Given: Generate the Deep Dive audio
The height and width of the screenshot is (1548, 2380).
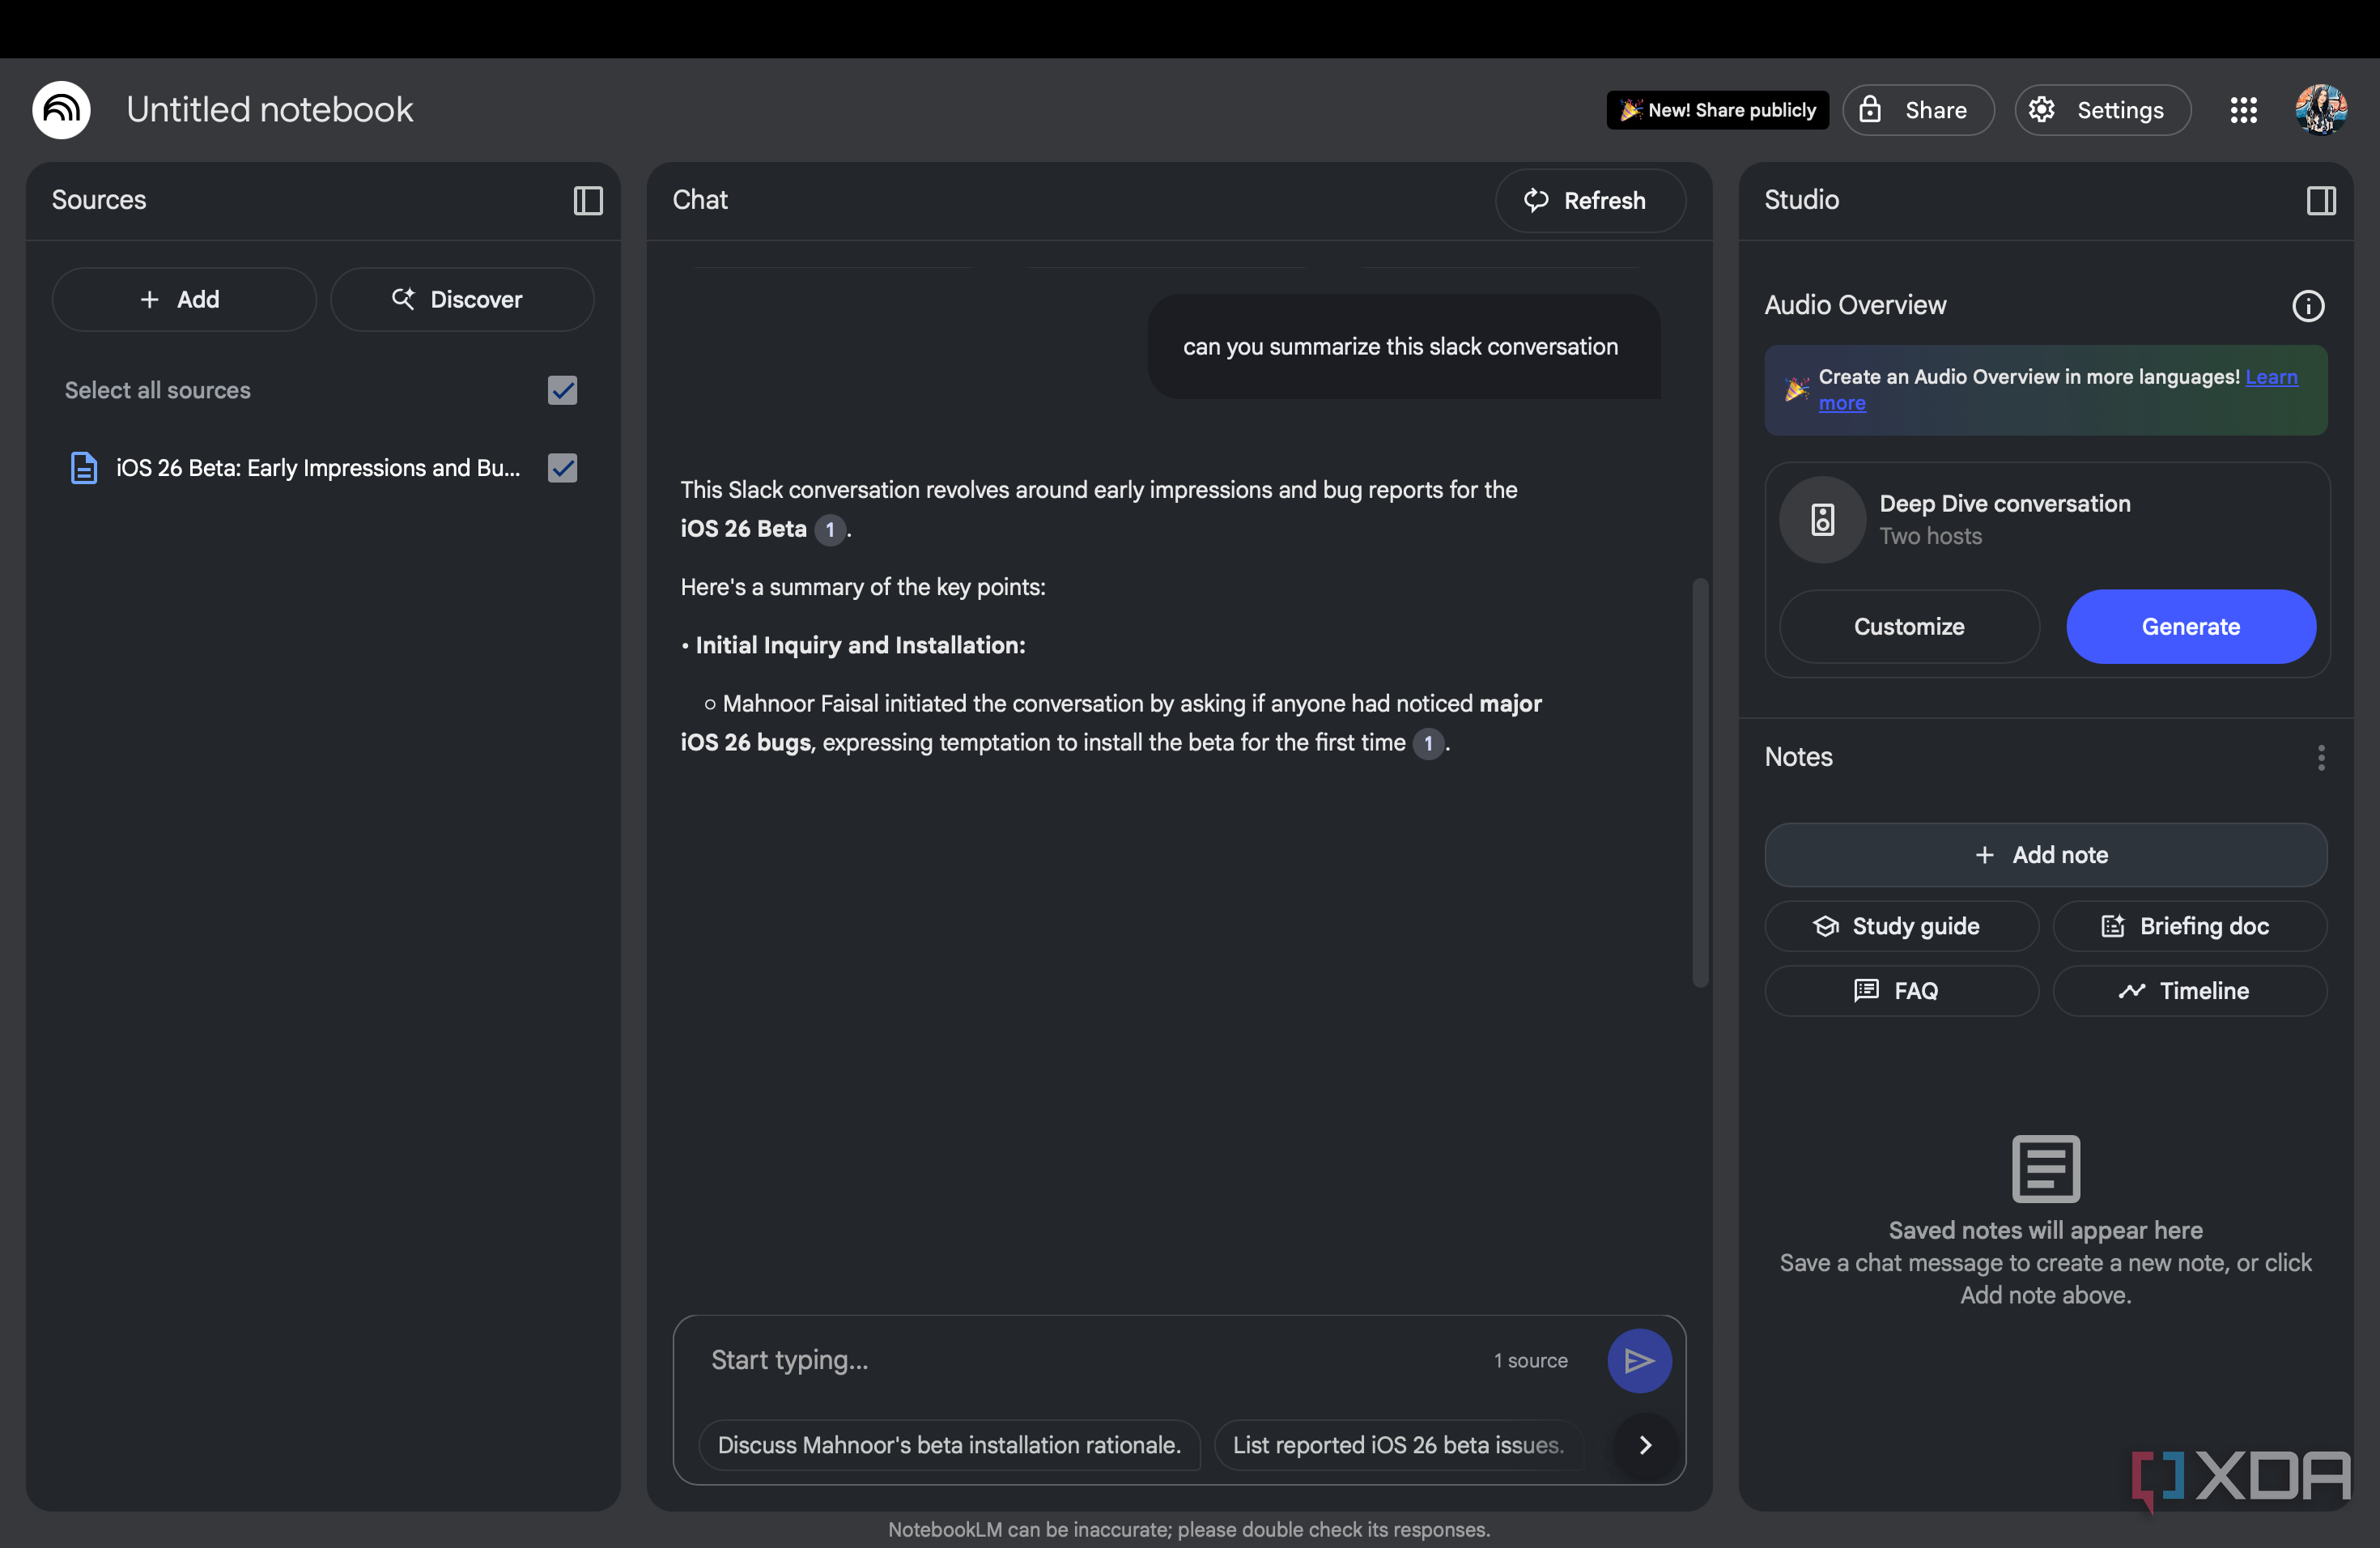Looking at the screenshot, I should (2191, 627).
